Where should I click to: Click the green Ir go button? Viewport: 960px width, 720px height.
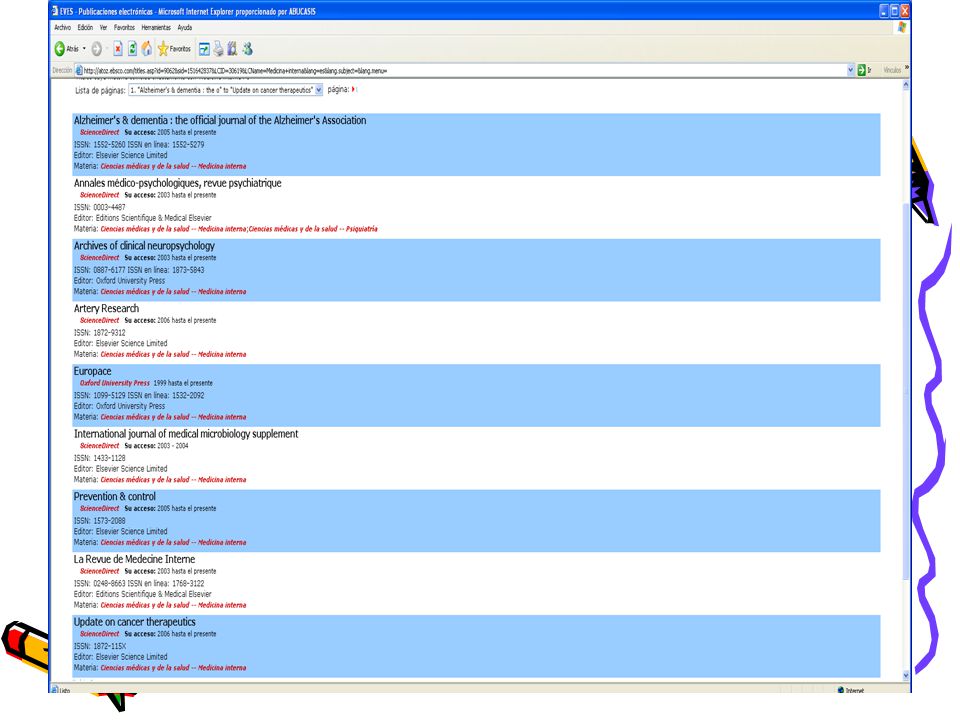click(x=864, y=70)
